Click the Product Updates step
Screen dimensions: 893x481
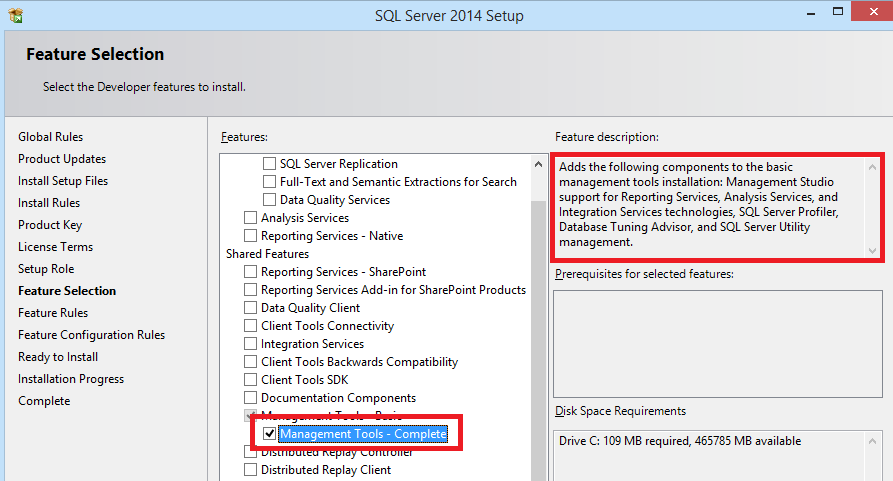pos(62,159)
